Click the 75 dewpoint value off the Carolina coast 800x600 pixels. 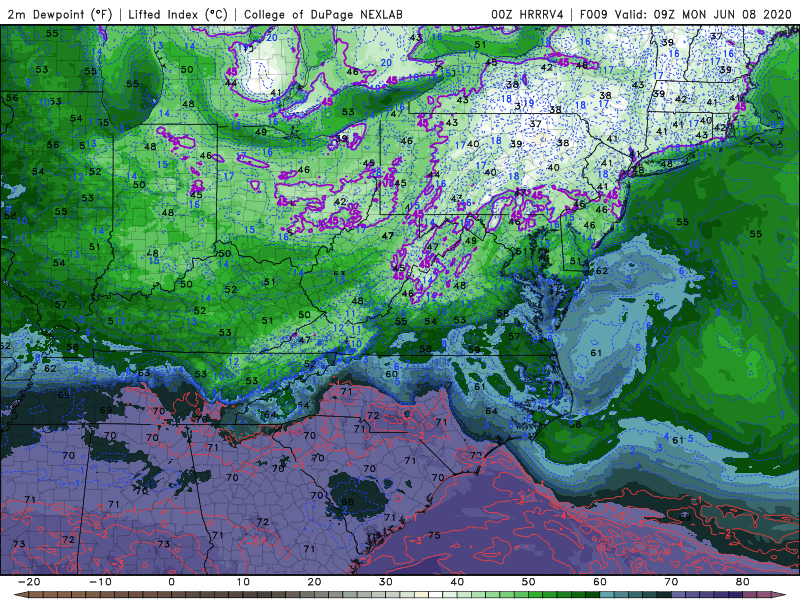tap(434, 535)
